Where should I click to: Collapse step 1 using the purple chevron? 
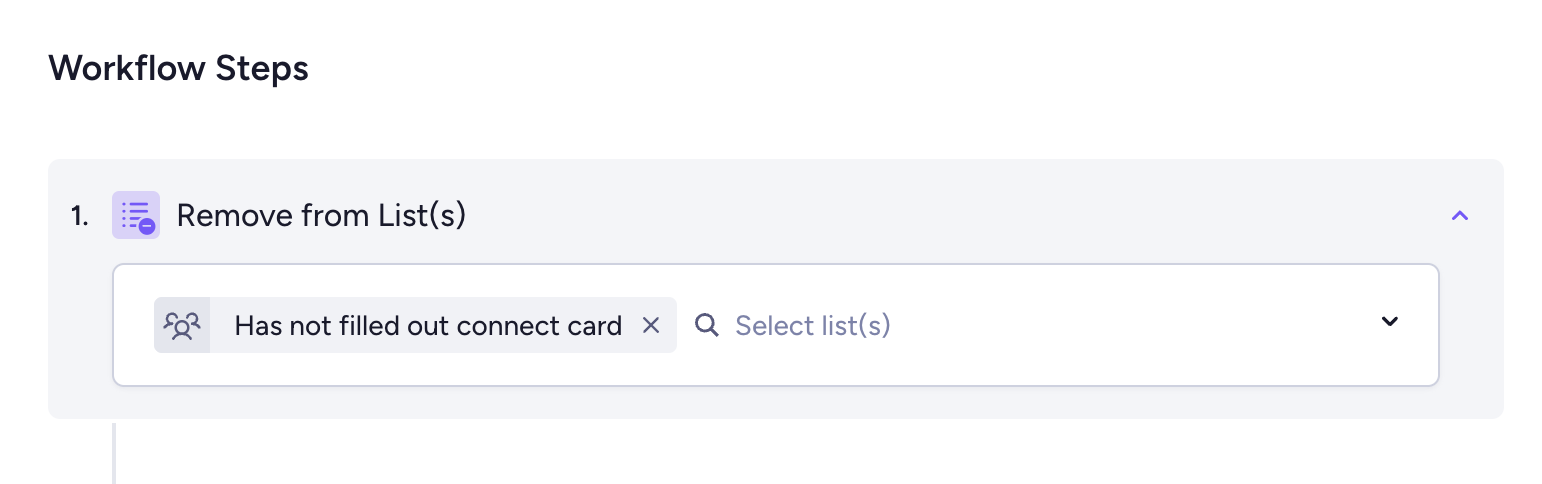click(x=1460, y=215)
